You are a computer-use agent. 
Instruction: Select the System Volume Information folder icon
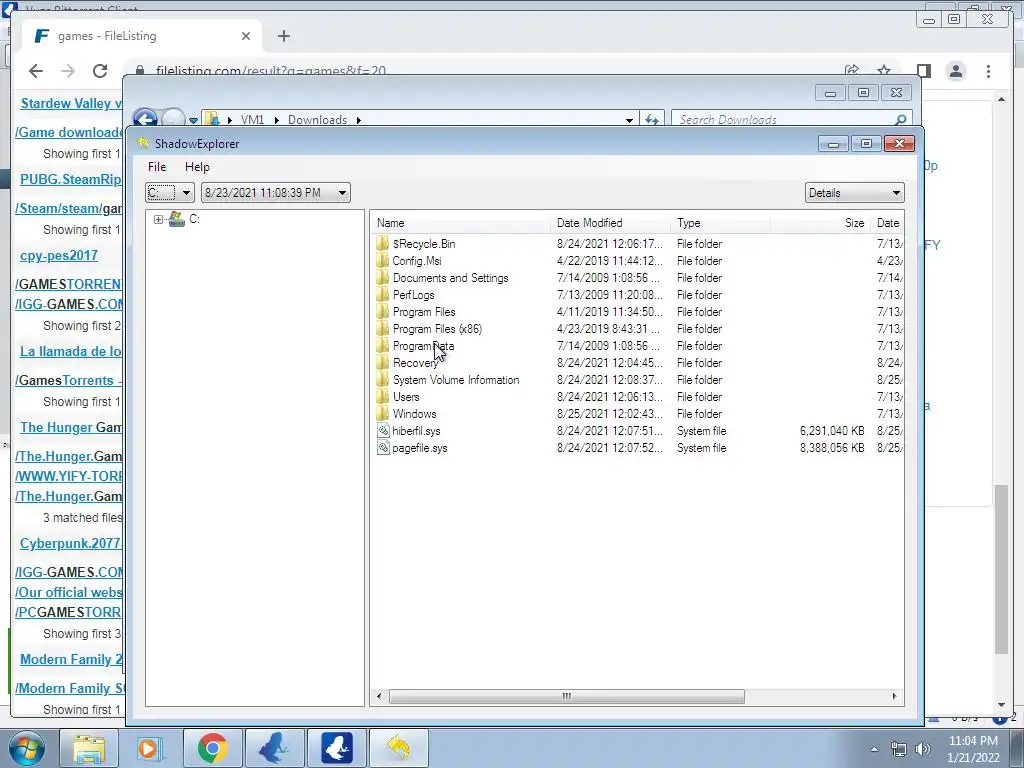pyautogui.click(x=383, y=379)
